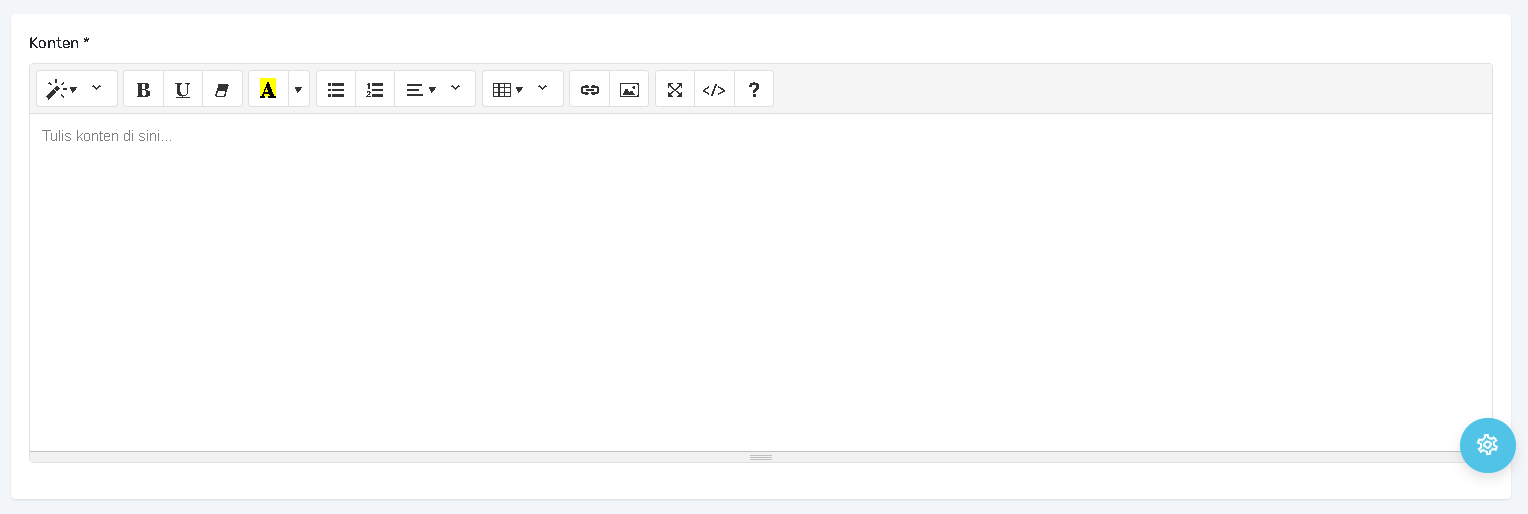
Task: Click the magic wand style icon
Action: [x=60, y=89]
